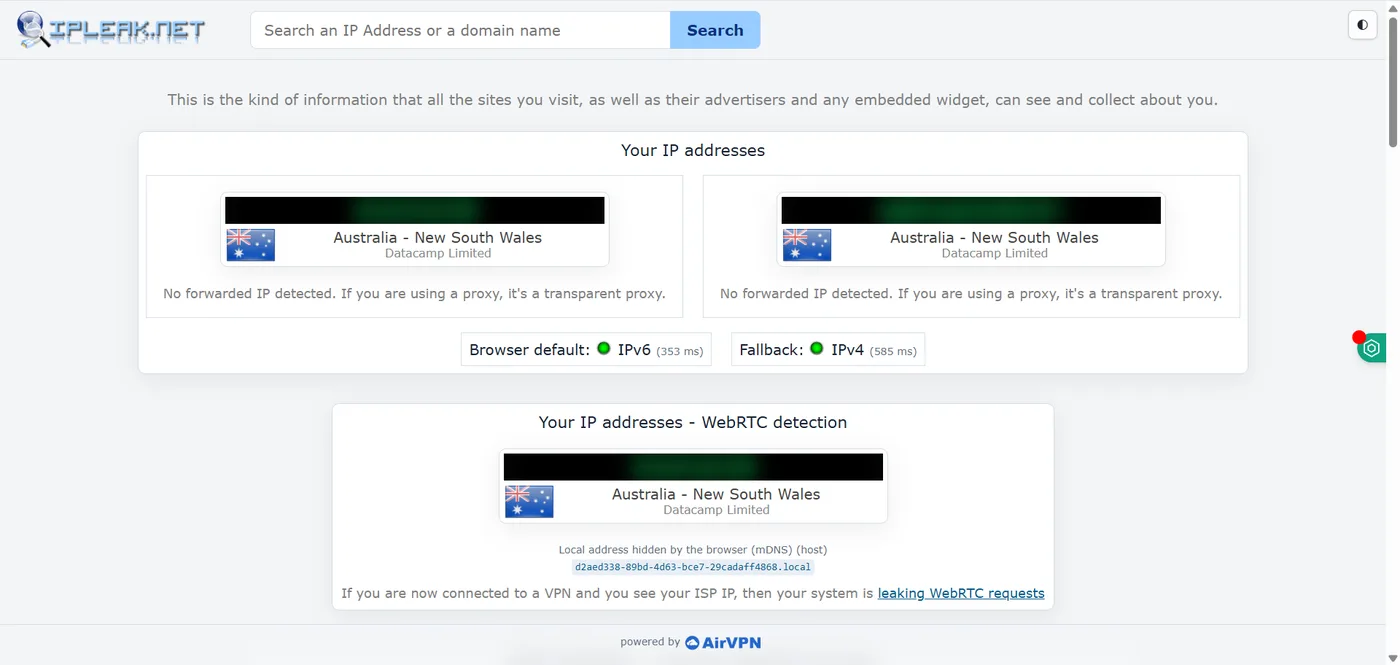Click 'Local address hidden by the browser' text

pos(693,550)
